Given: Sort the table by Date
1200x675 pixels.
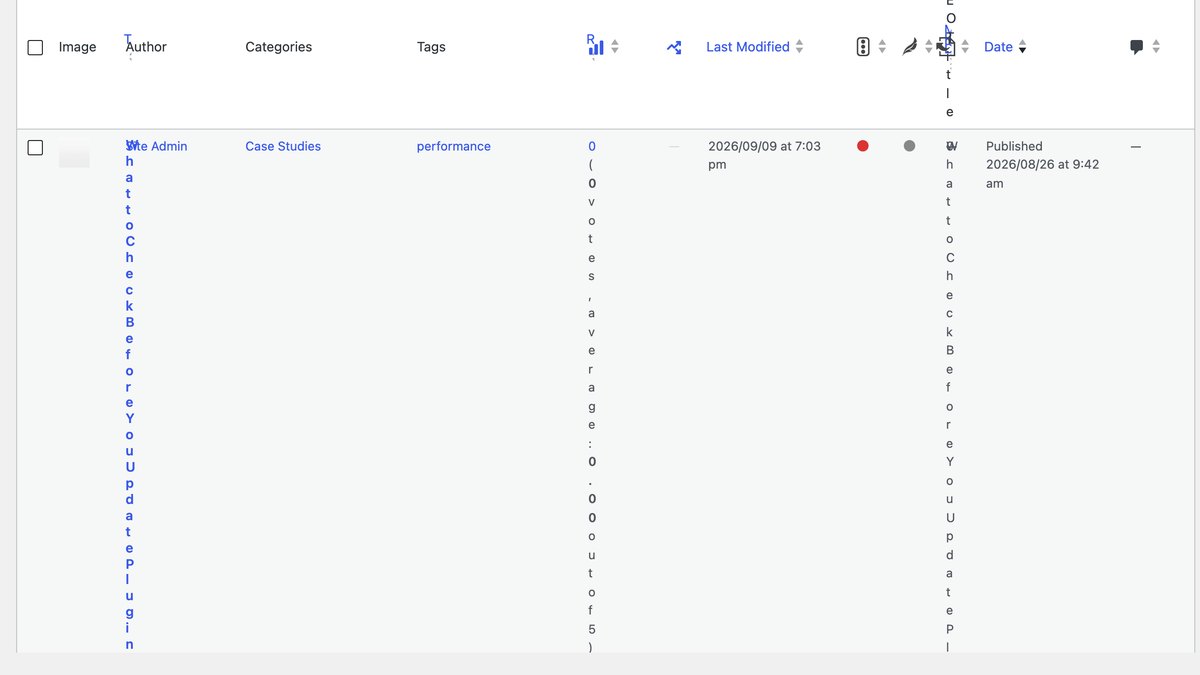Looking at the screenshot, I should coord(998,47).
